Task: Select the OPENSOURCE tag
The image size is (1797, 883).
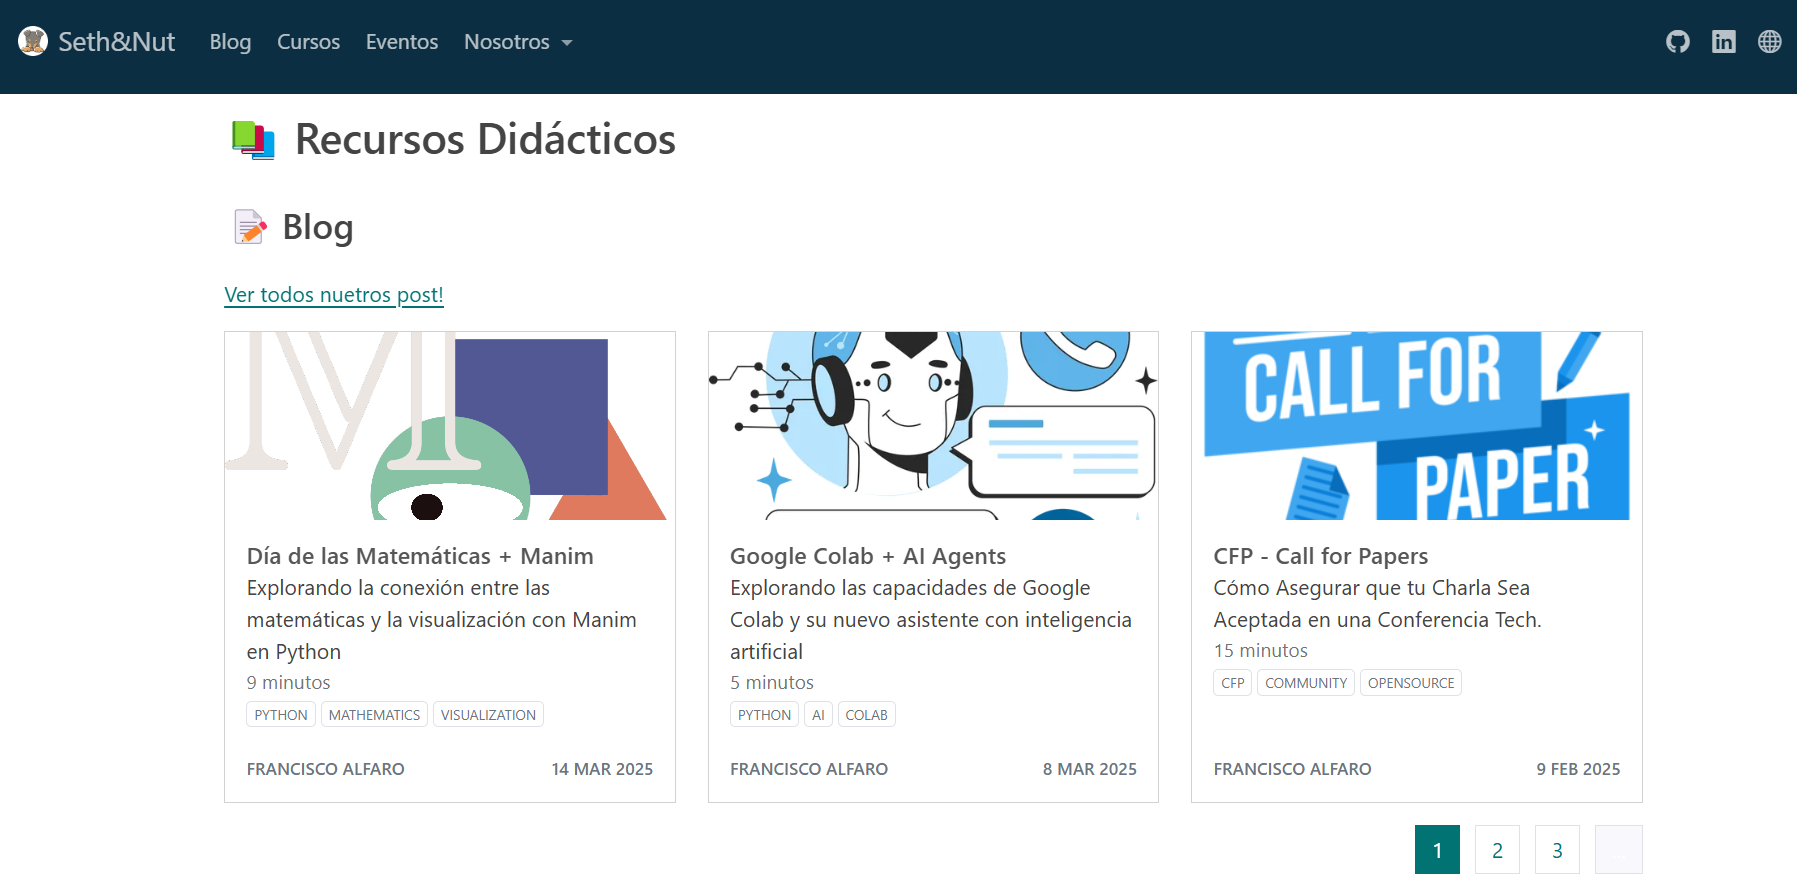Action: [1410, 683]
